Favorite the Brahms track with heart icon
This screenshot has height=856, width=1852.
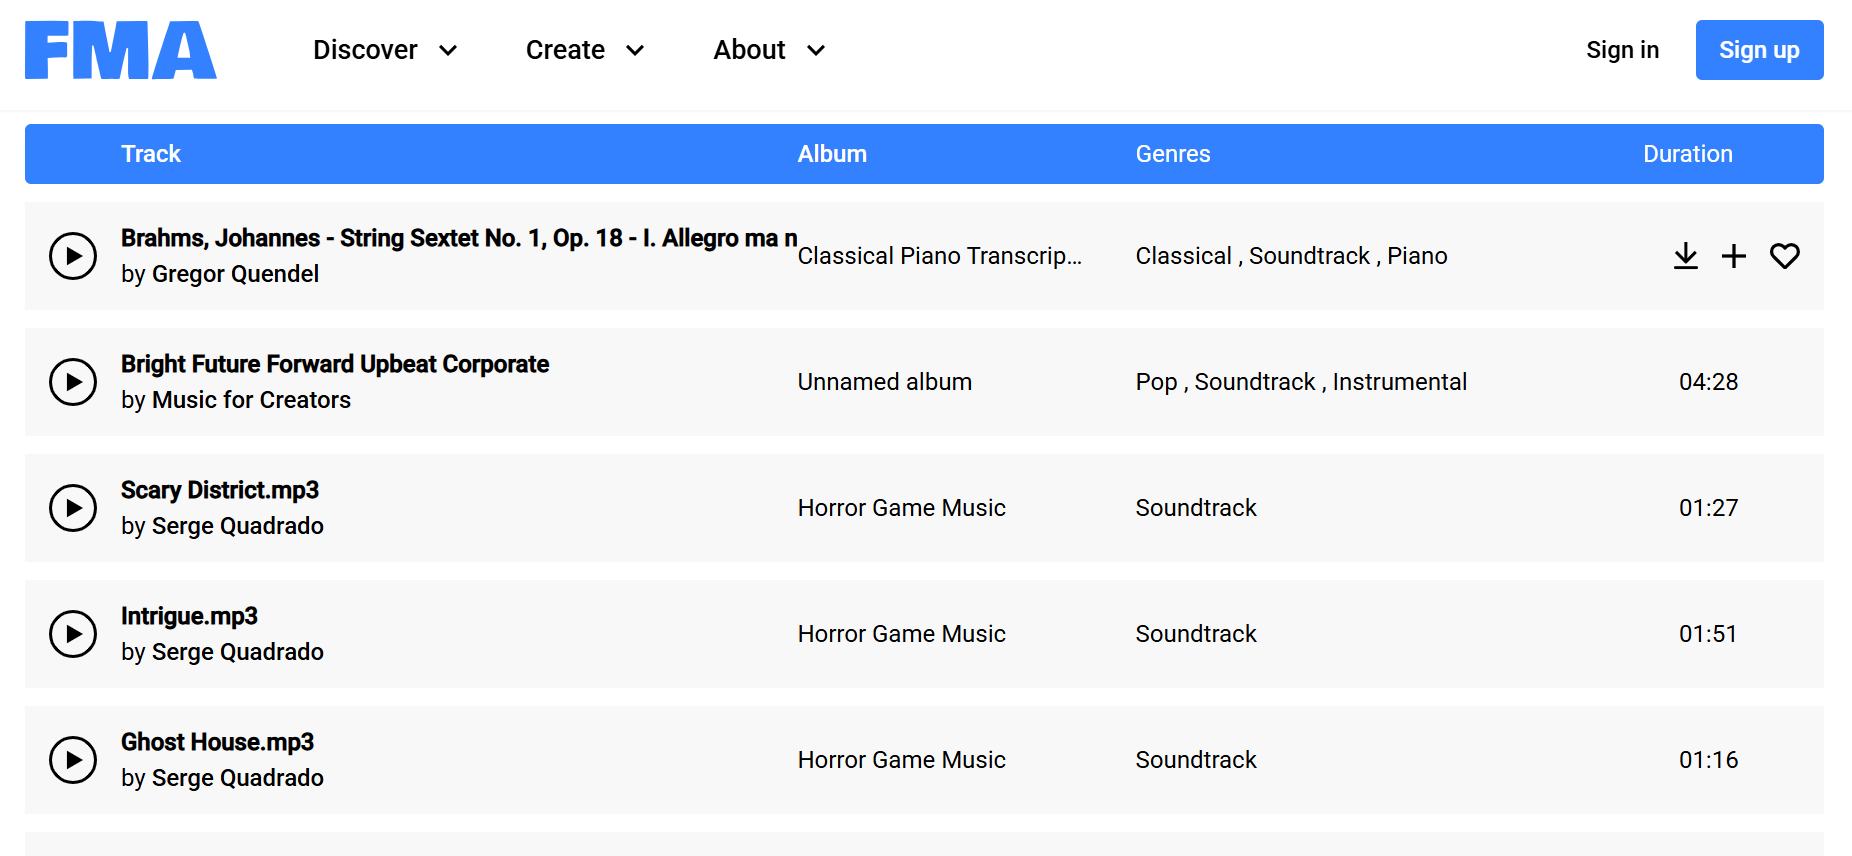pyautogui.click(x=1784, y=256)
